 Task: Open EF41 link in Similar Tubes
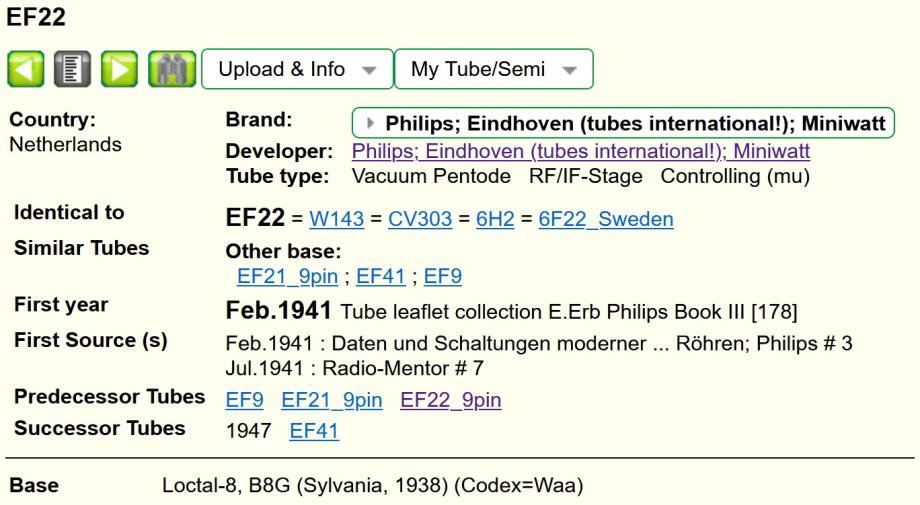click(380, 275)
